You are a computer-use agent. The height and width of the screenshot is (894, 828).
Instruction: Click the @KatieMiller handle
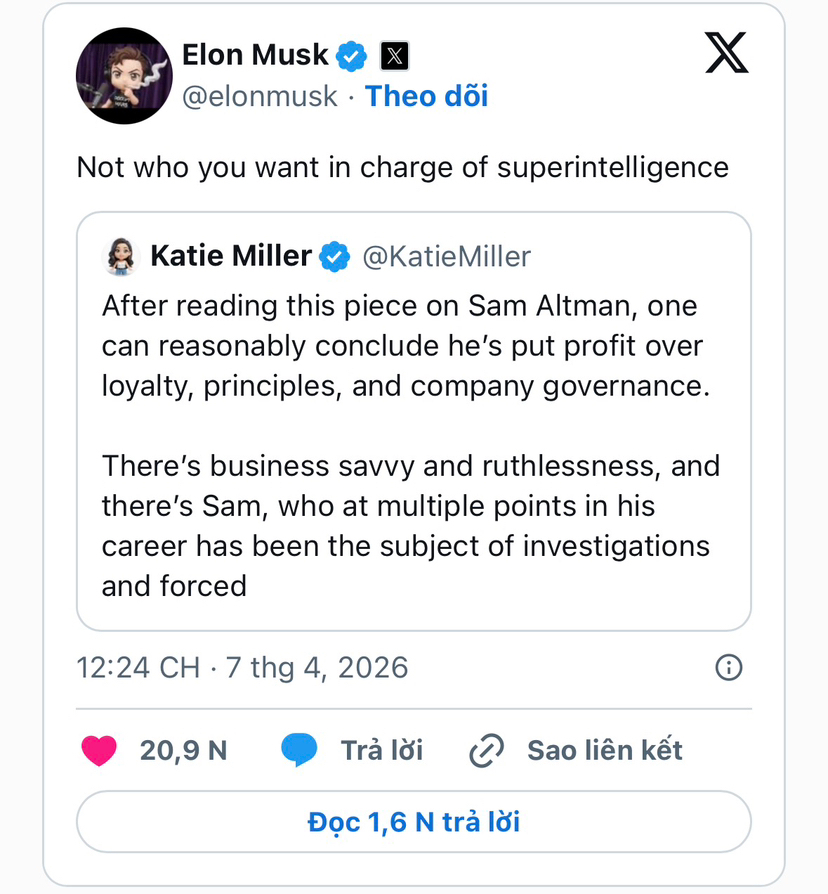446,257
